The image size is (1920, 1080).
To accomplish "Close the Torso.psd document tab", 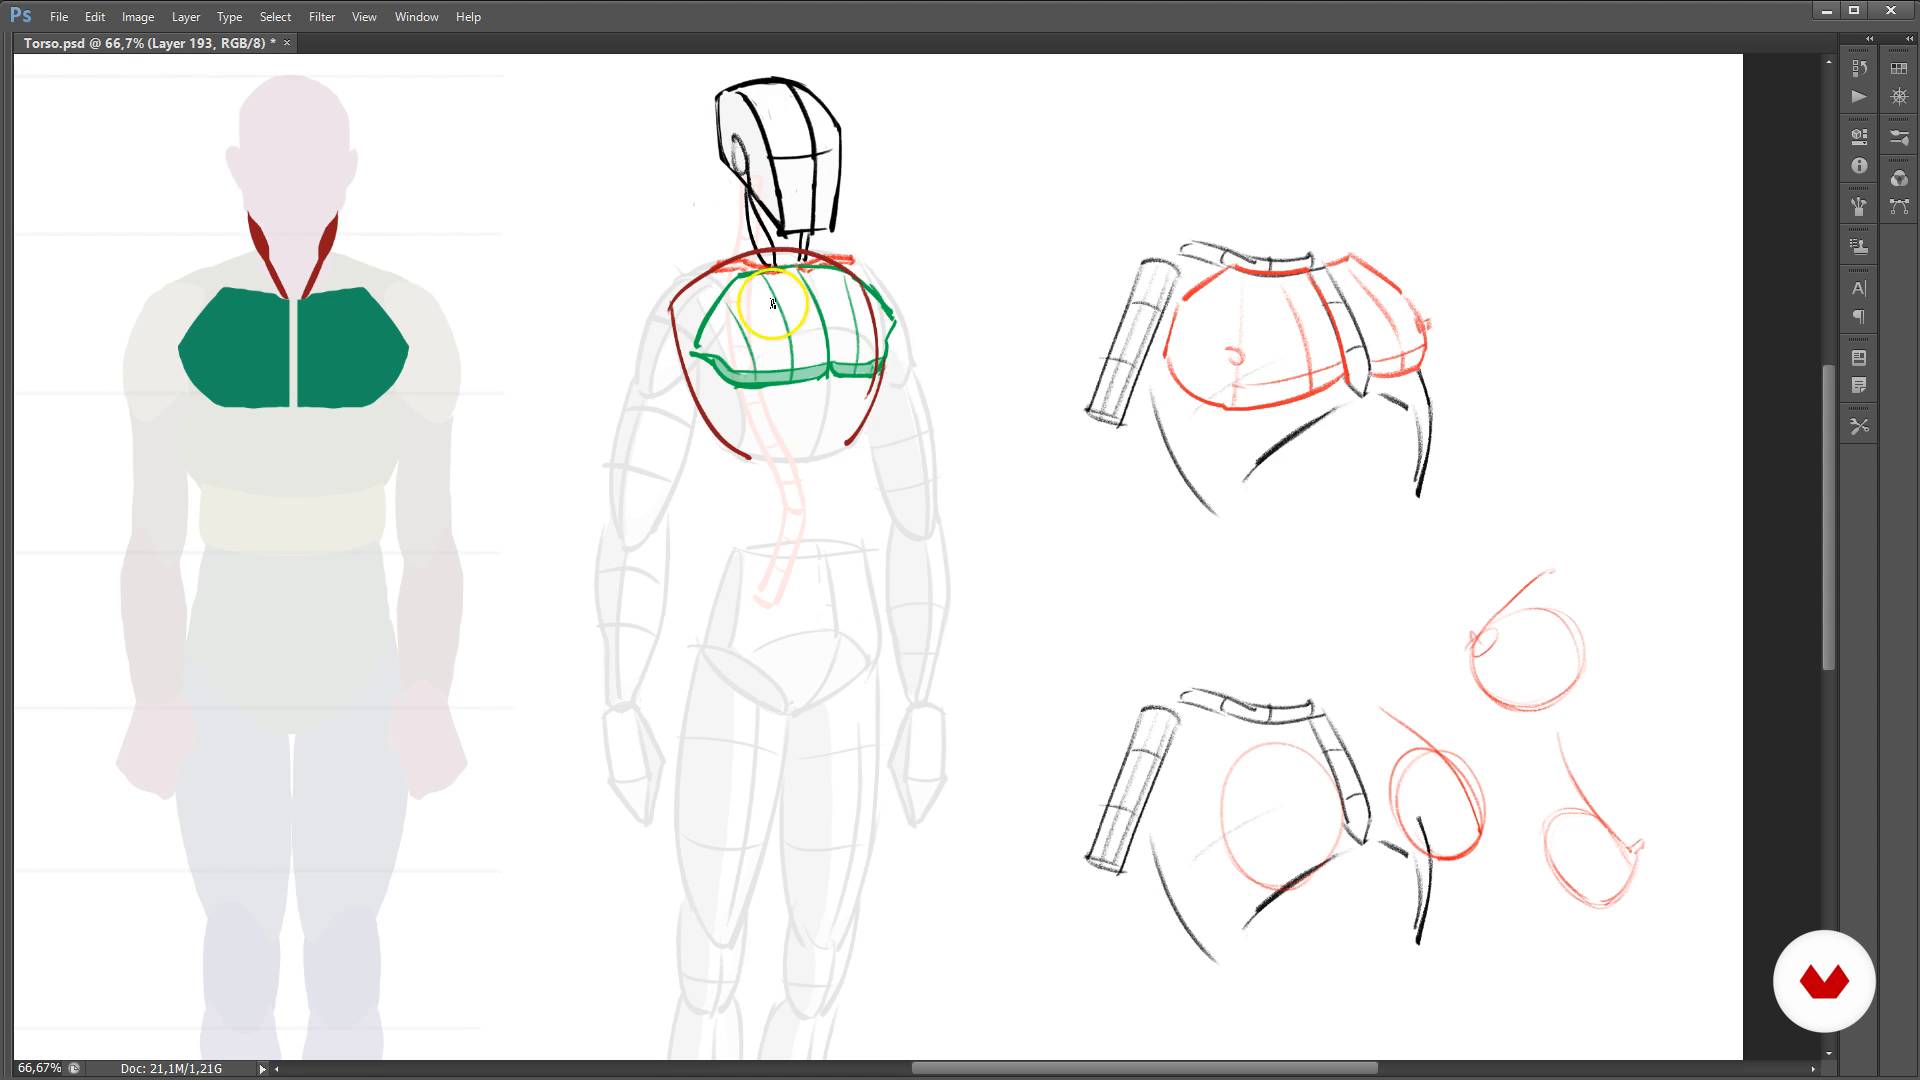I will [x=287, y=43].
